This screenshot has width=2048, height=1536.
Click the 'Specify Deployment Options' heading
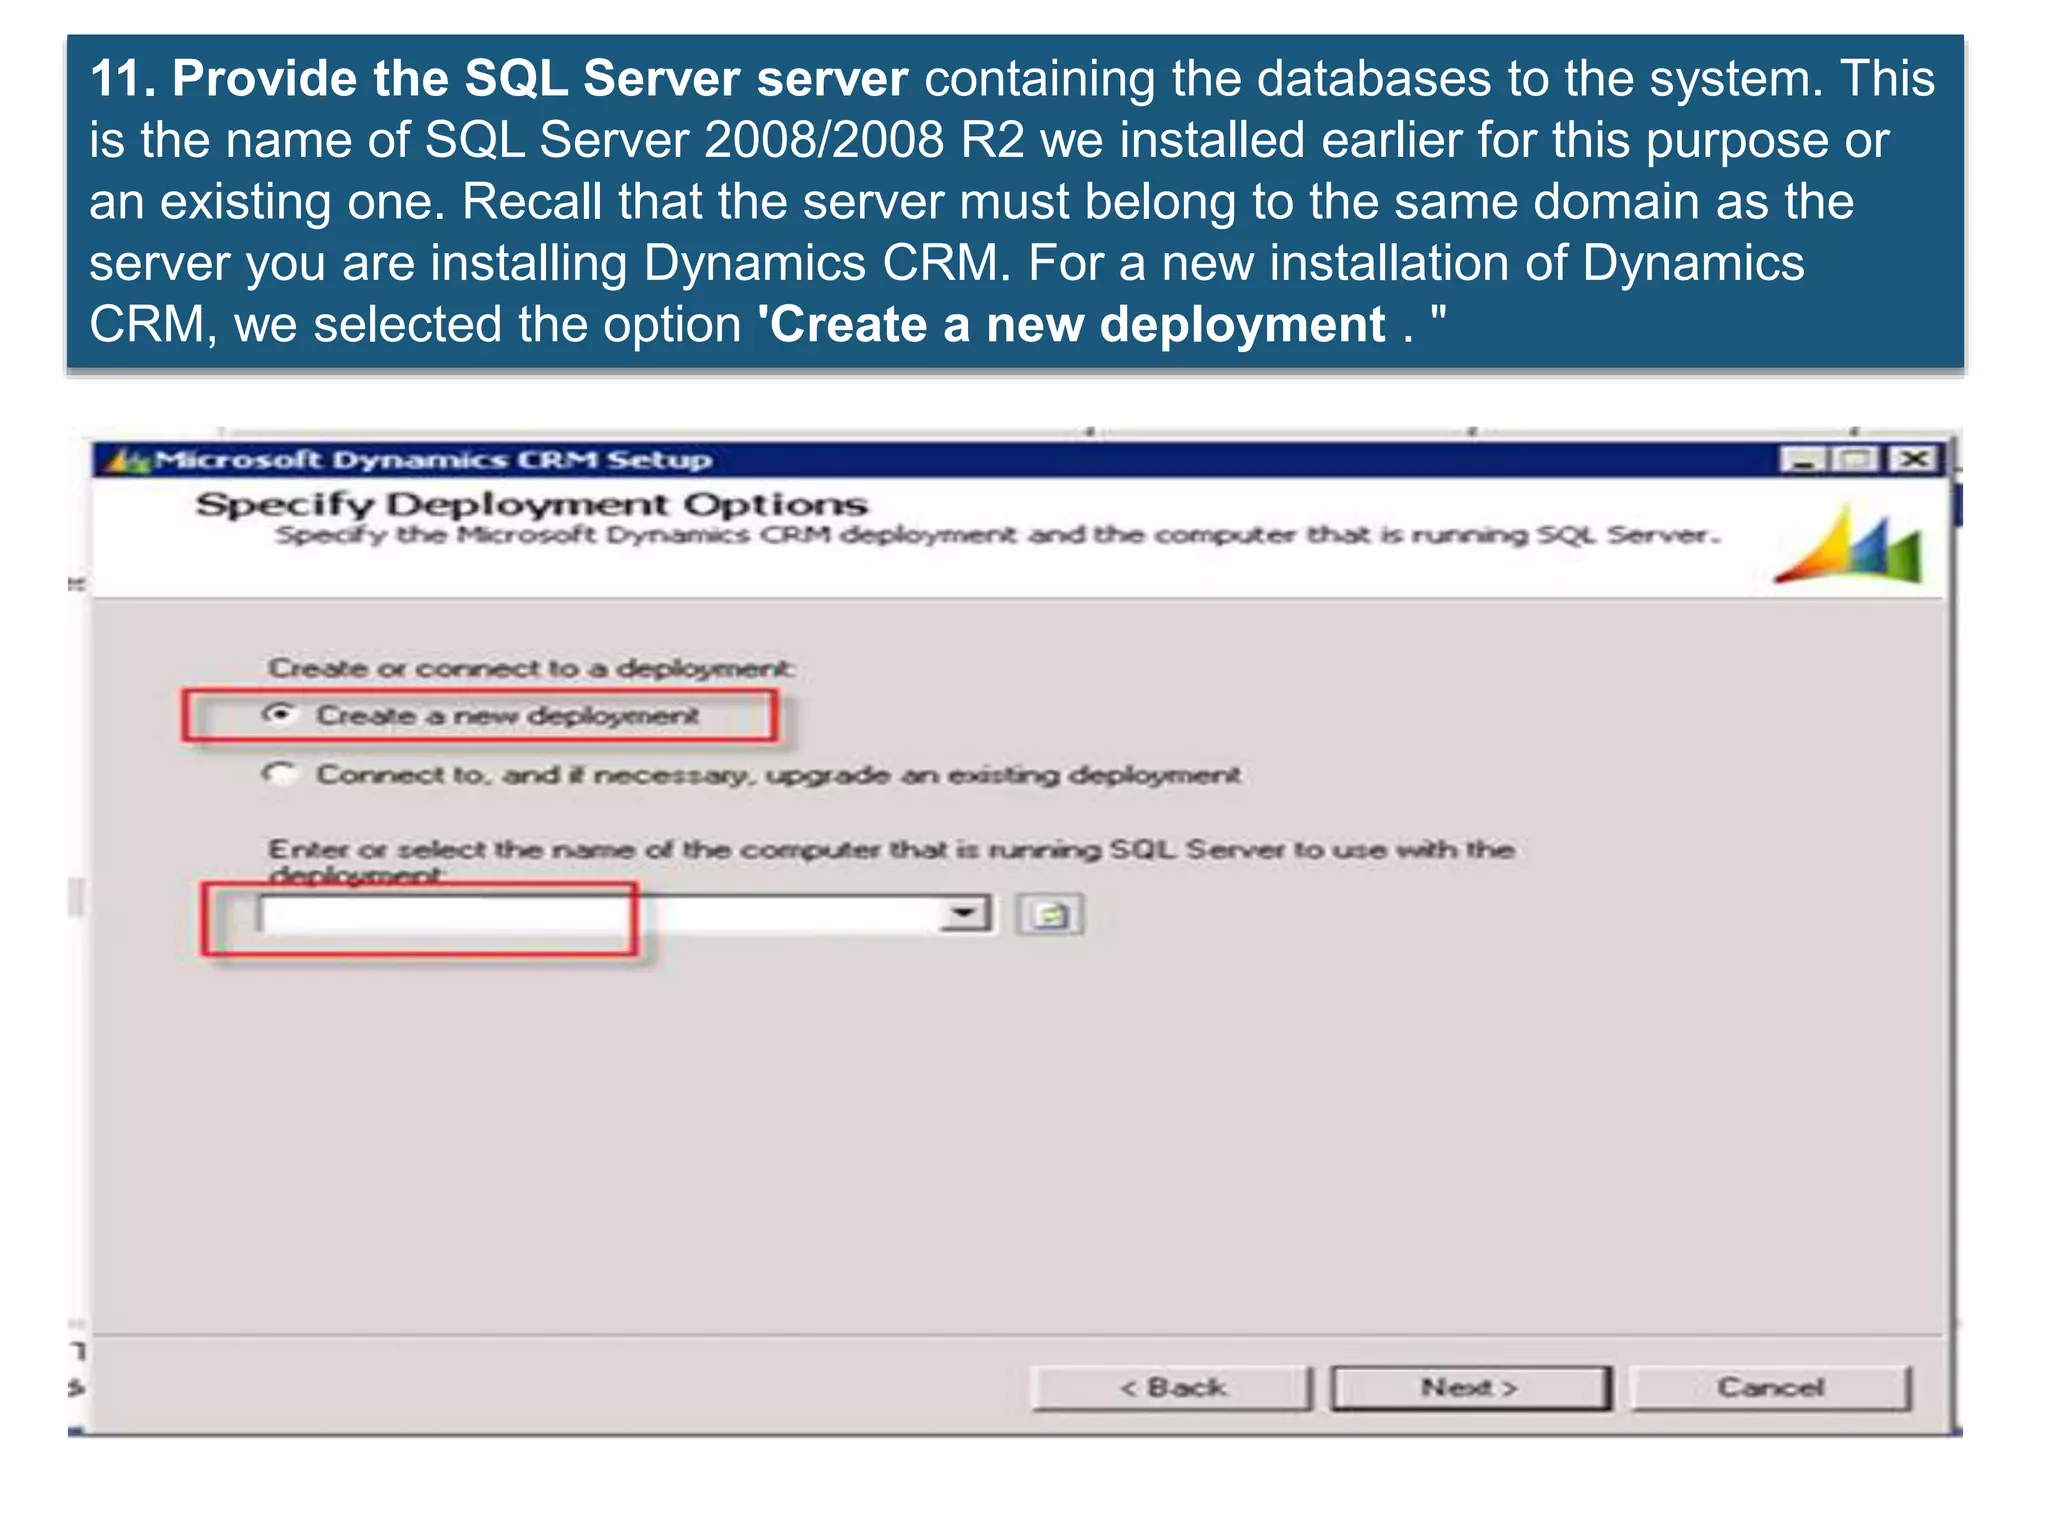point(531,504)
